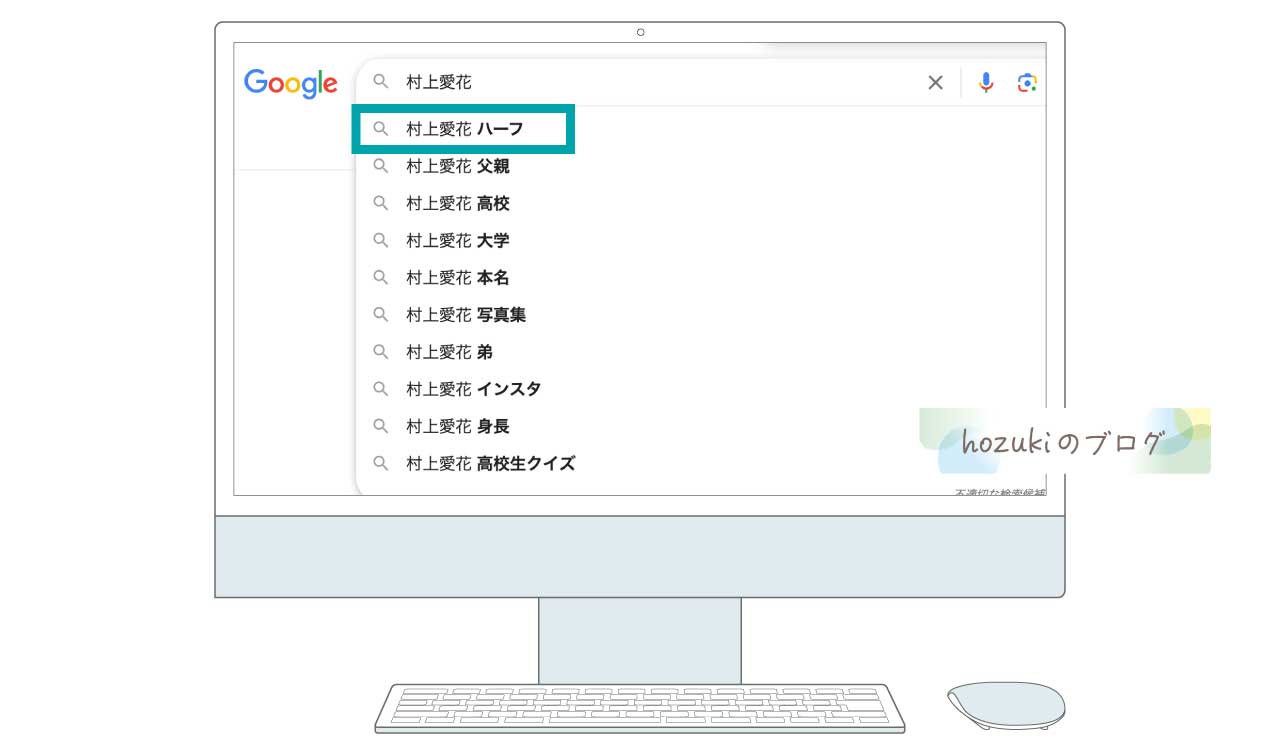Select suggestion 村上愛花 インスタ
The width and height of the screenshot is (1280, 750).
[700, 389]
